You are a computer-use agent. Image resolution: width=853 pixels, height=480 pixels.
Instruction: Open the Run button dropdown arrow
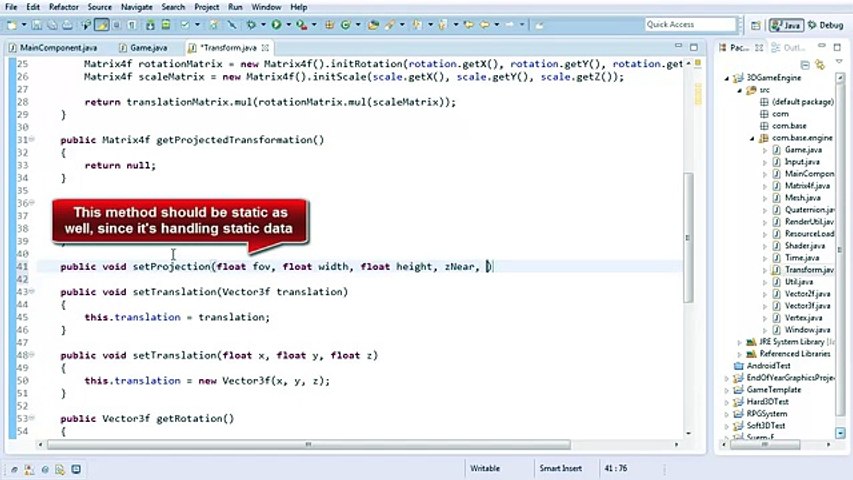(x=288, y=25)
